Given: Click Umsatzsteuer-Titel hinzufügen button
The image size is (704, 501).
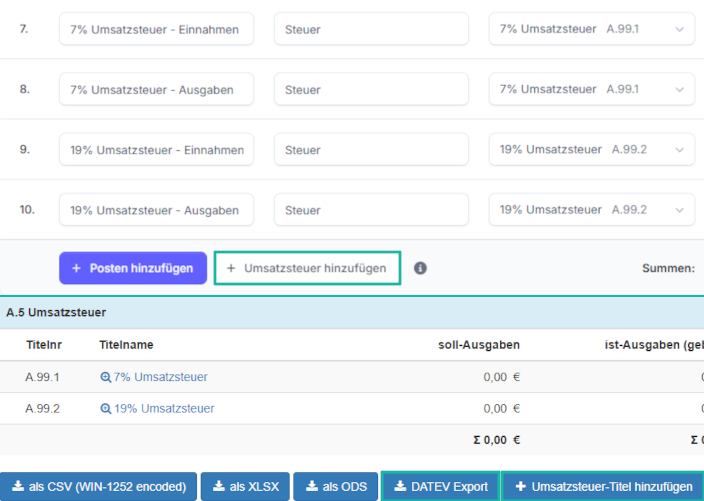Looking at the screenshot, I should tap(603, 486).
